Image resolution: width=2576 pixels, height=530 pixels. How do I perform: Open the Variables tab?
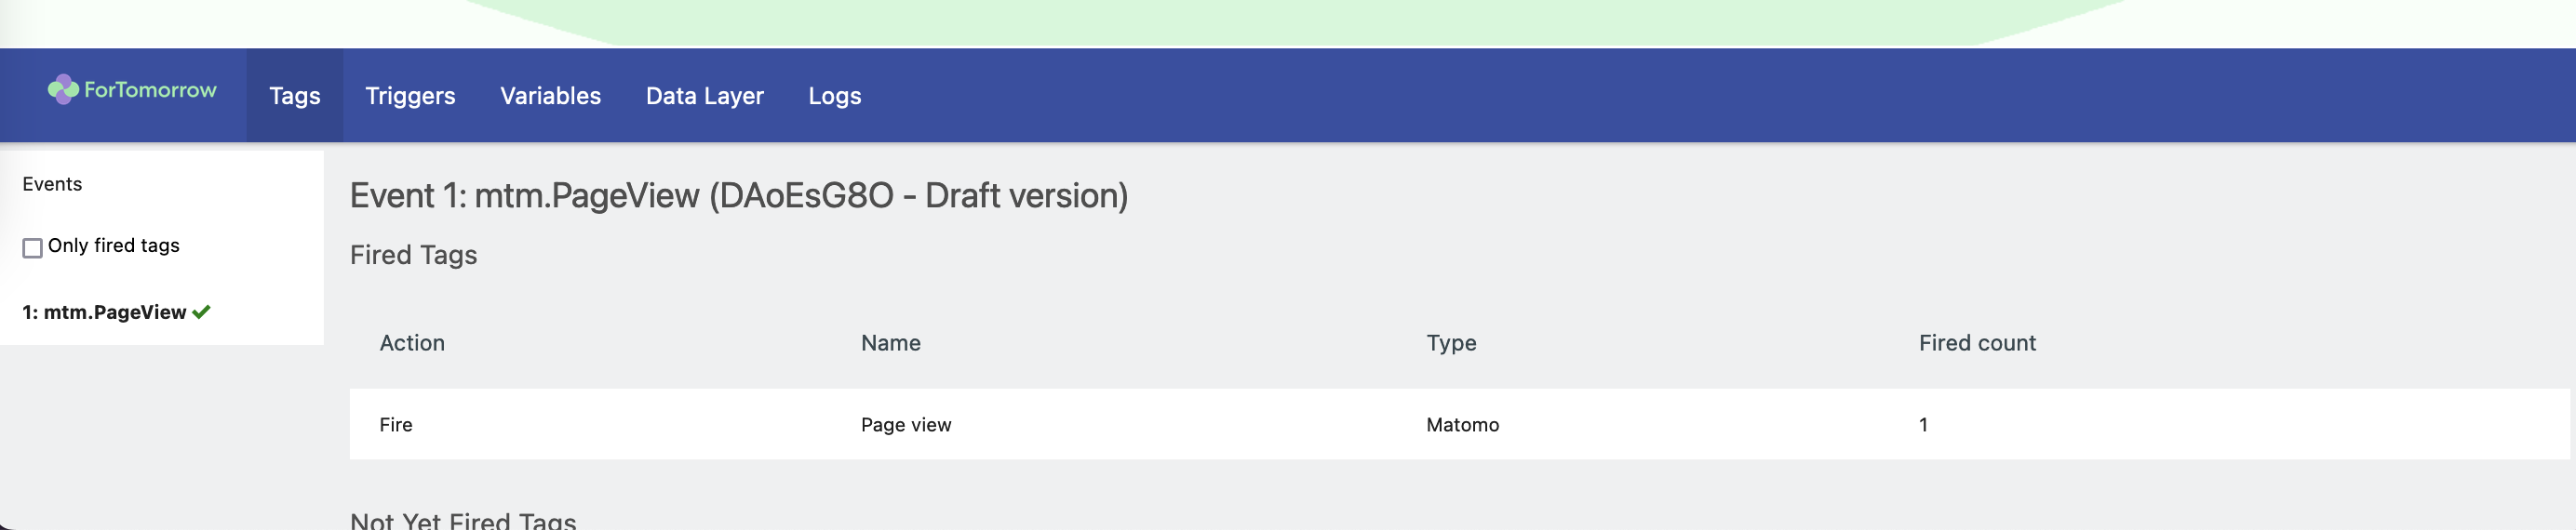(x=551, y=96)
